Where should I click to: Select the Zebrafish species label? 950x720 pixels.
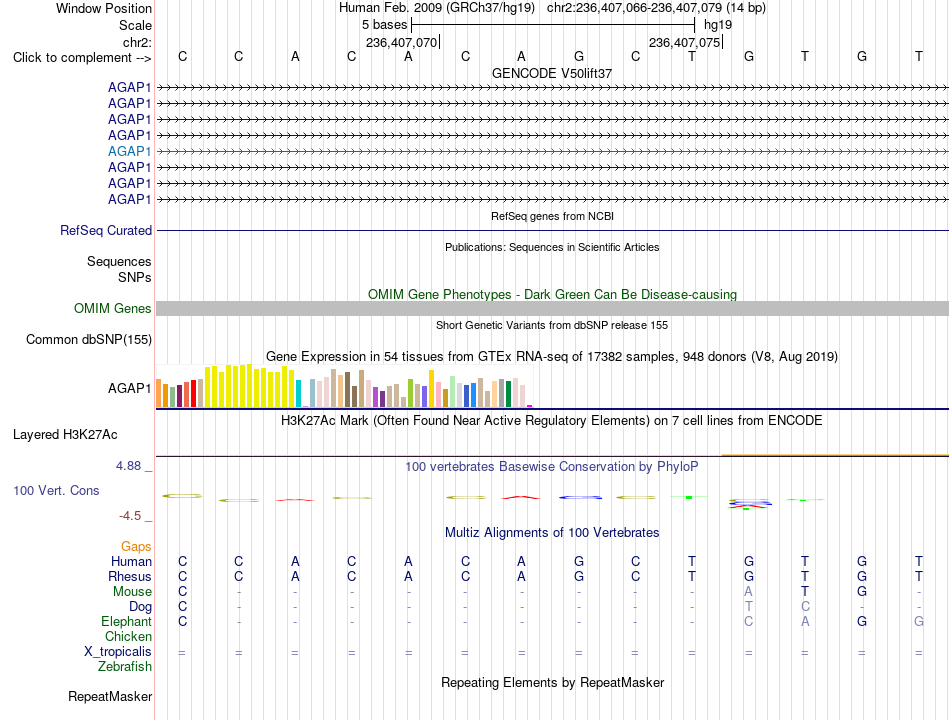pyautogui.click(x=125, y=666)
